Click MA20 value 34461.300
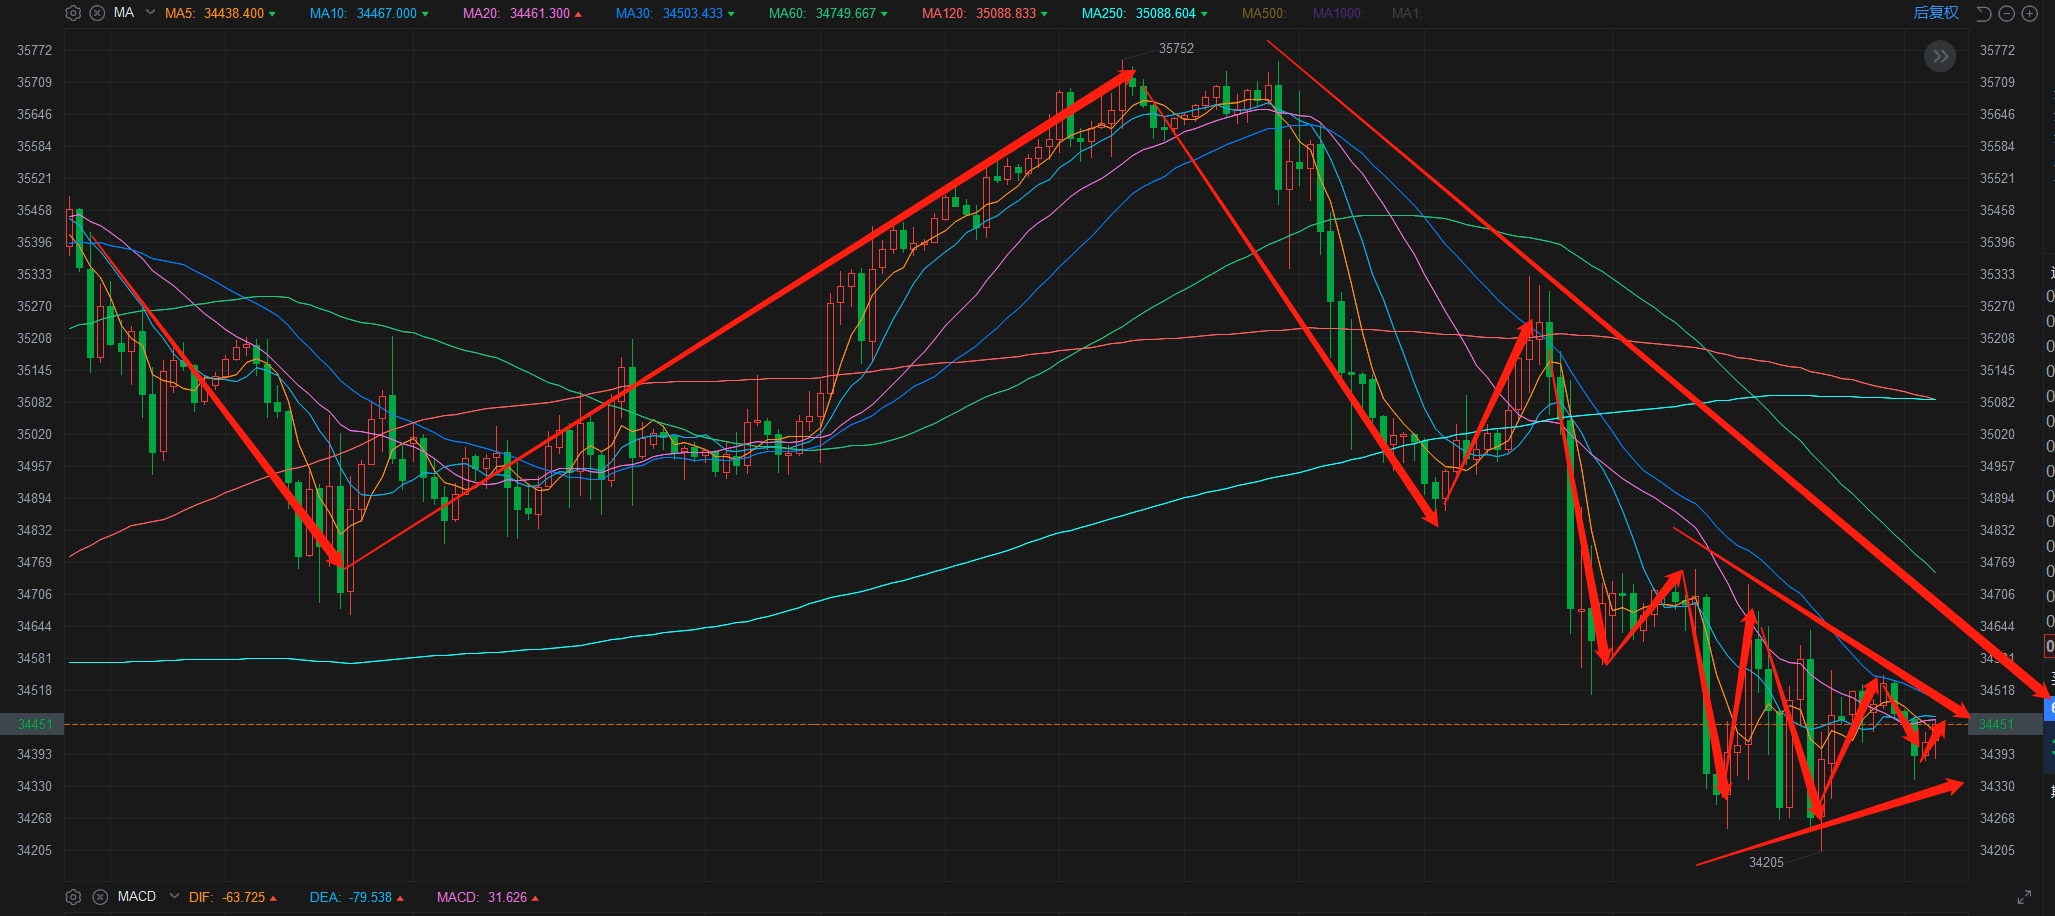The height and width of the screenshot is (916, 2055). tap(540, 13)
